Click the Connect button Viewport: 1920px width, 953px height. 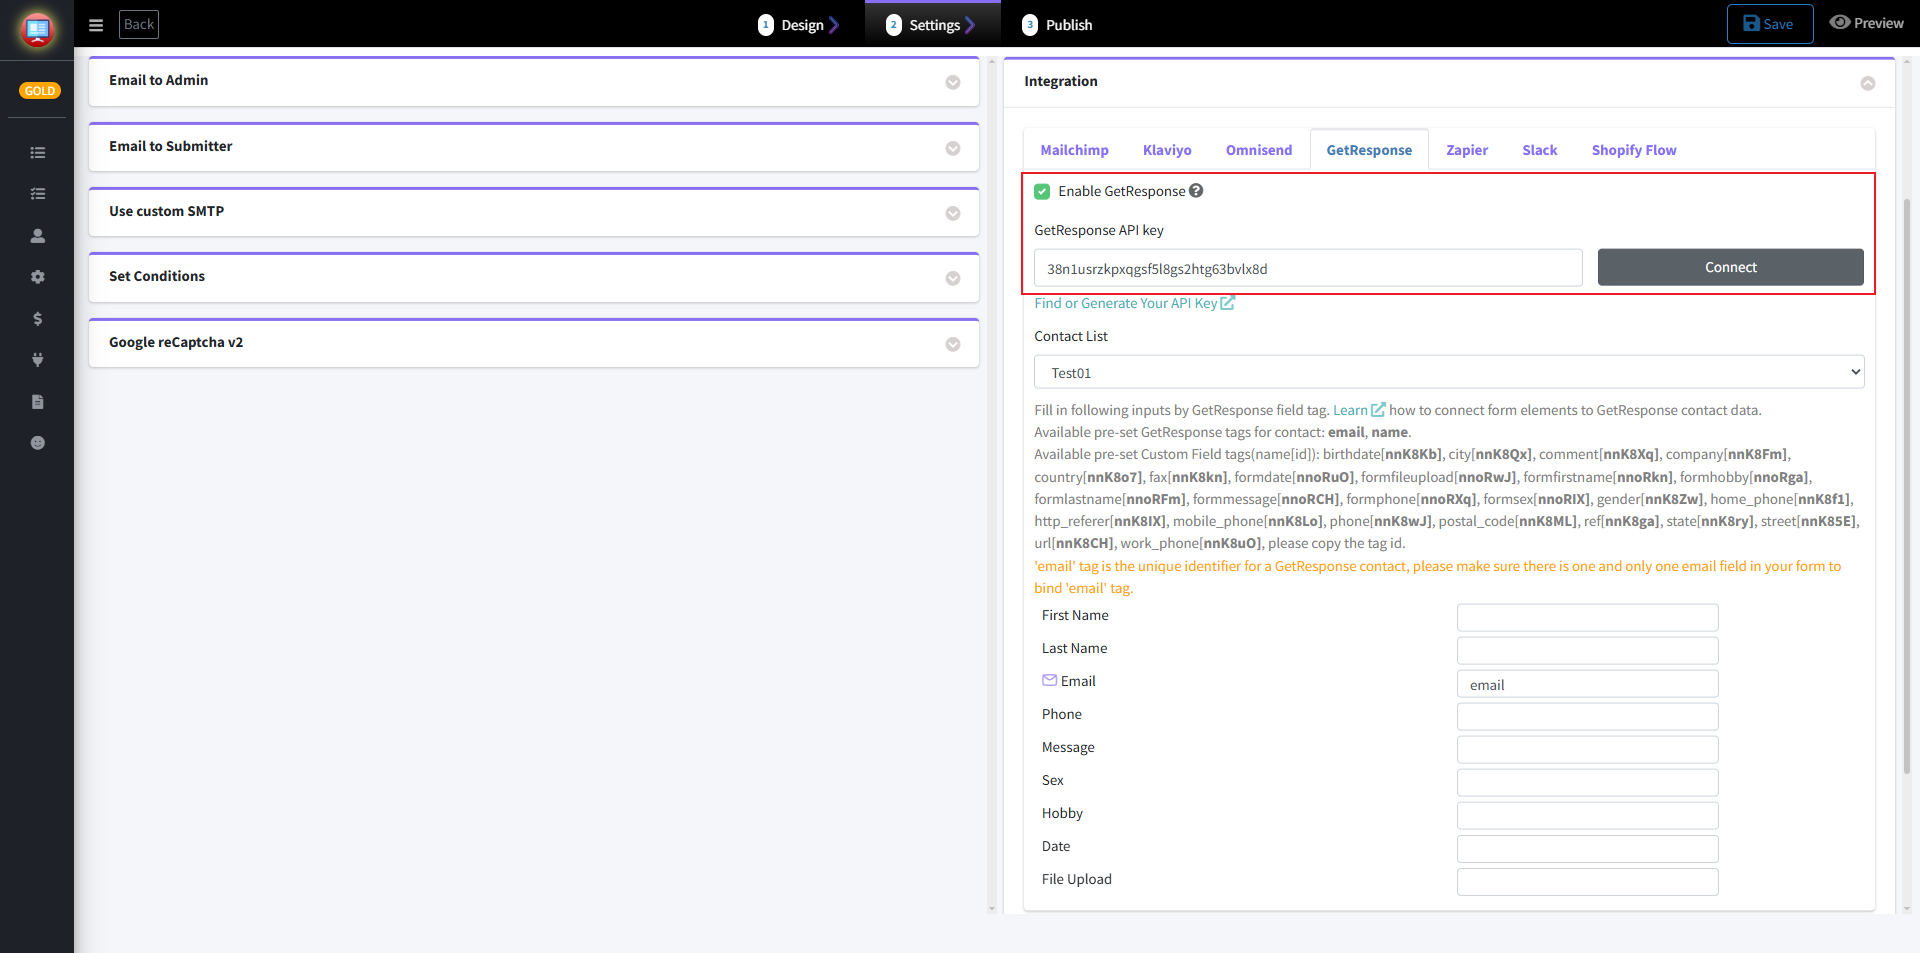(1730, 267)
